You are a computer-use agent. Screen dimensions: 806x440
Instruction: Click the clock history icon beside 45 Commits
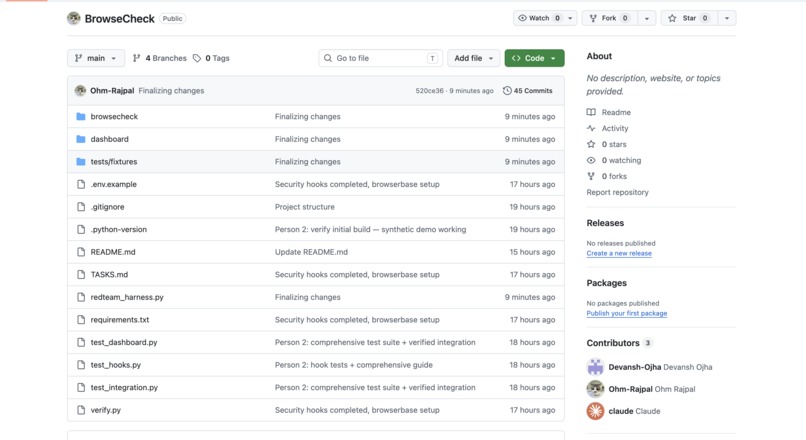507,90
